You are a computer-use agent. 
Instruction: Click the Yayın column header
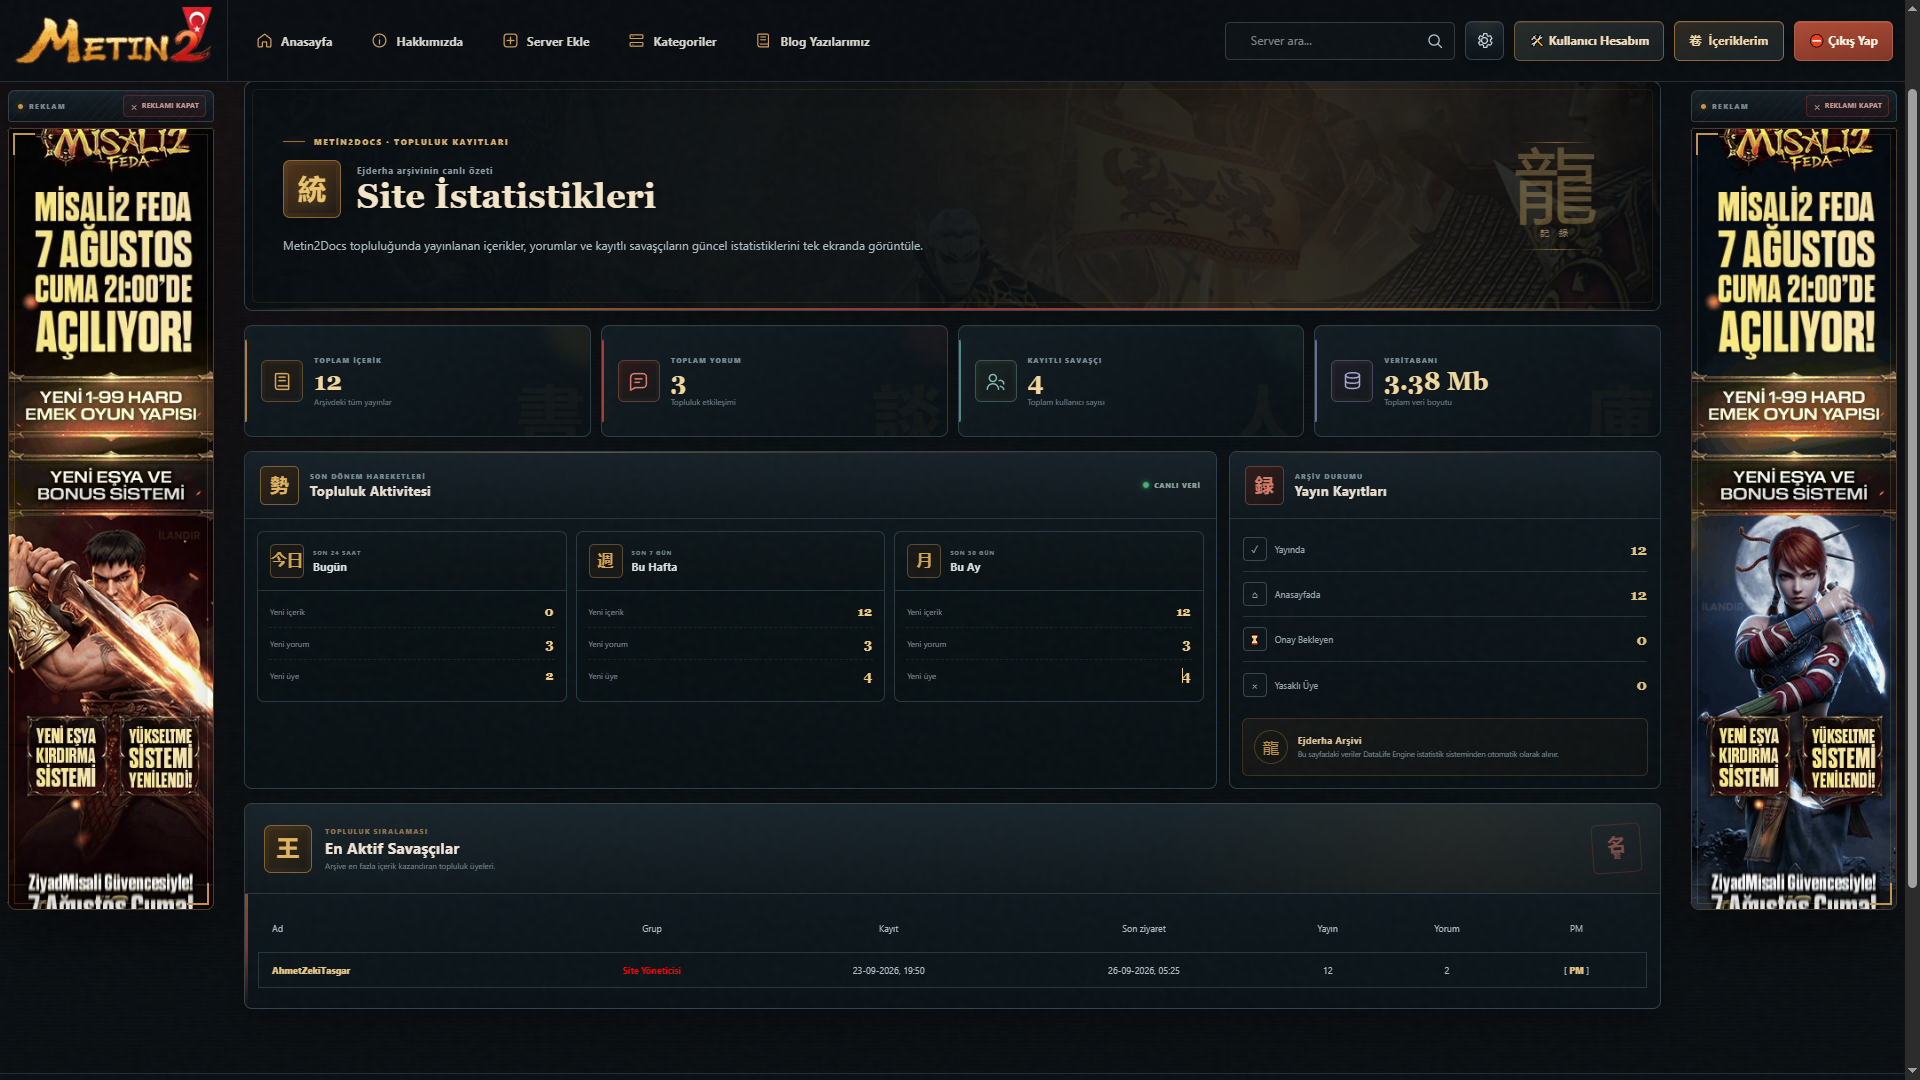[1327, 929]
